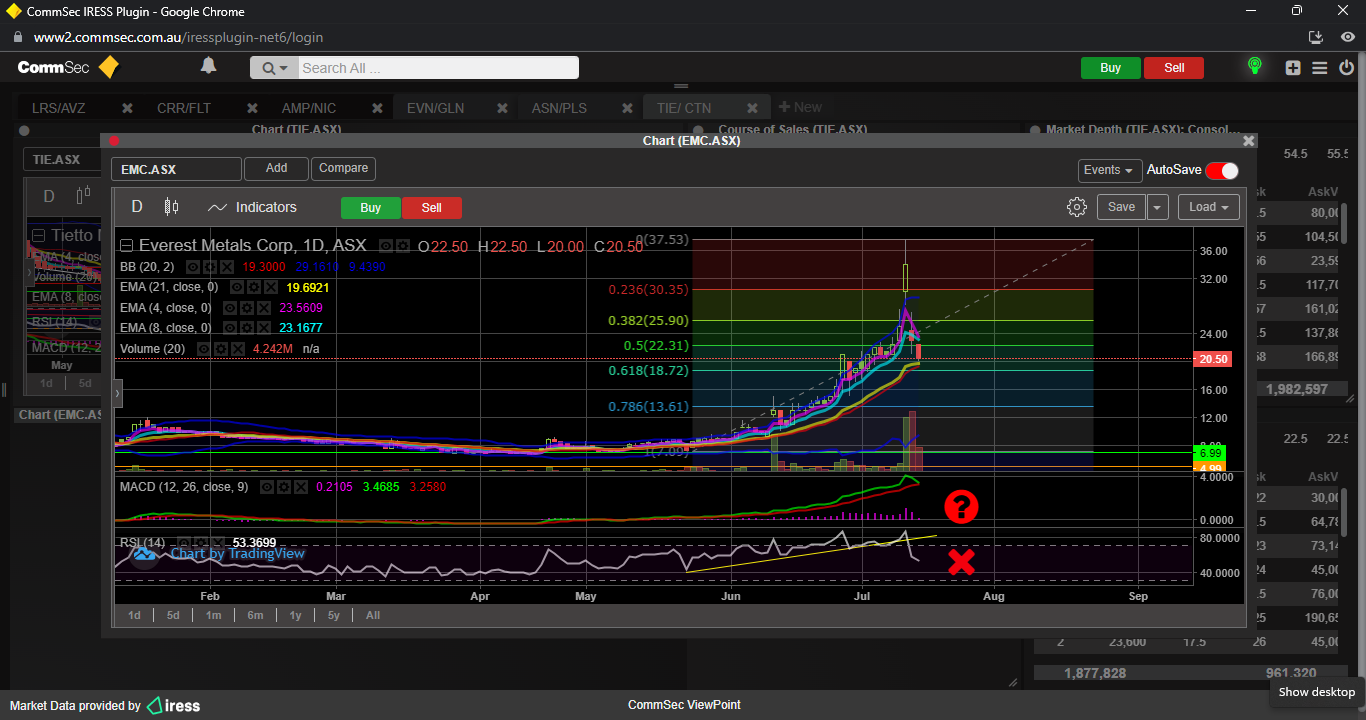
Task: Open the hamburger menu icon
Action: click(x=1320, y=68)
